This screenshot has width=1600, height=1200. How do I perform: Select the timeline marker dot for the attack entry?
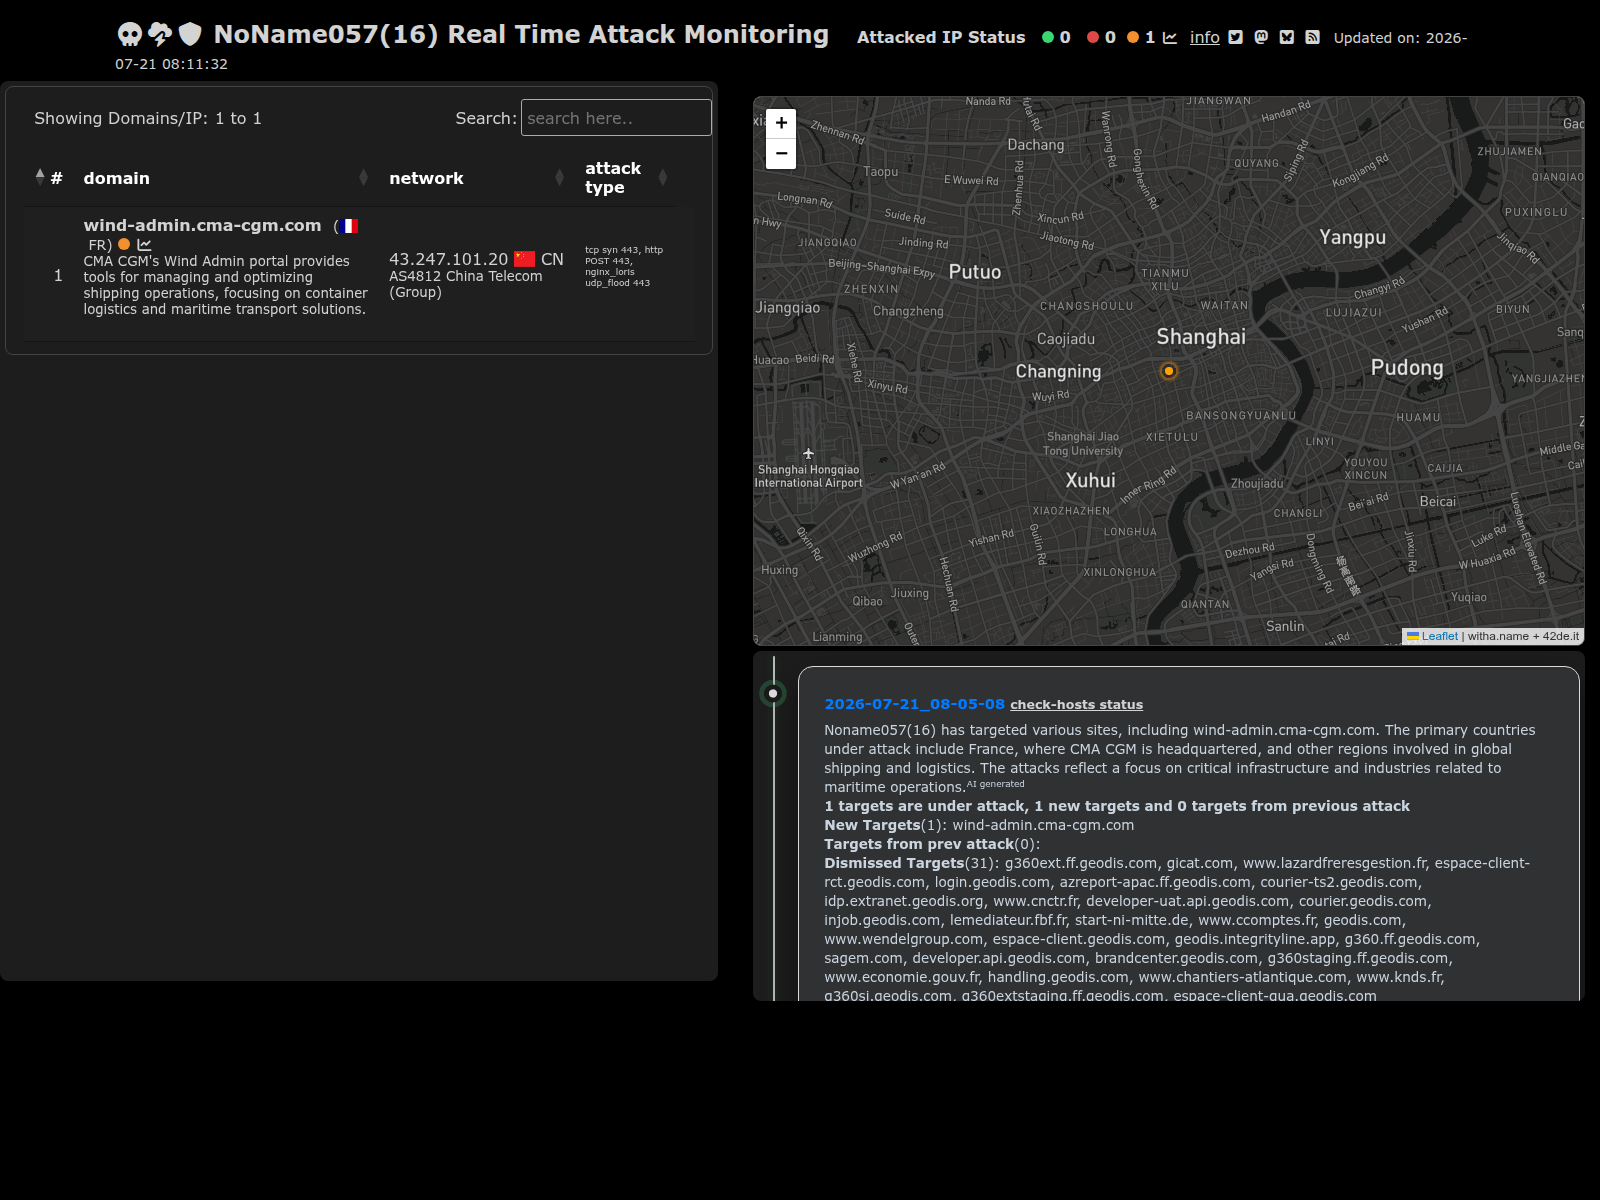(773, 693)
